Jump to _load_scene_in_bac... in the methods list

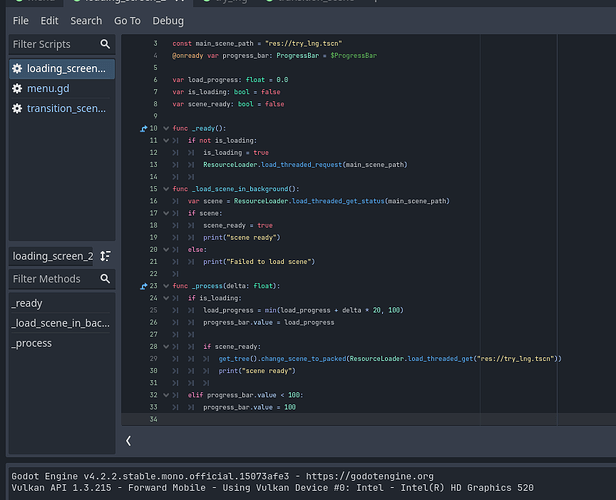[x=60, y=323]
